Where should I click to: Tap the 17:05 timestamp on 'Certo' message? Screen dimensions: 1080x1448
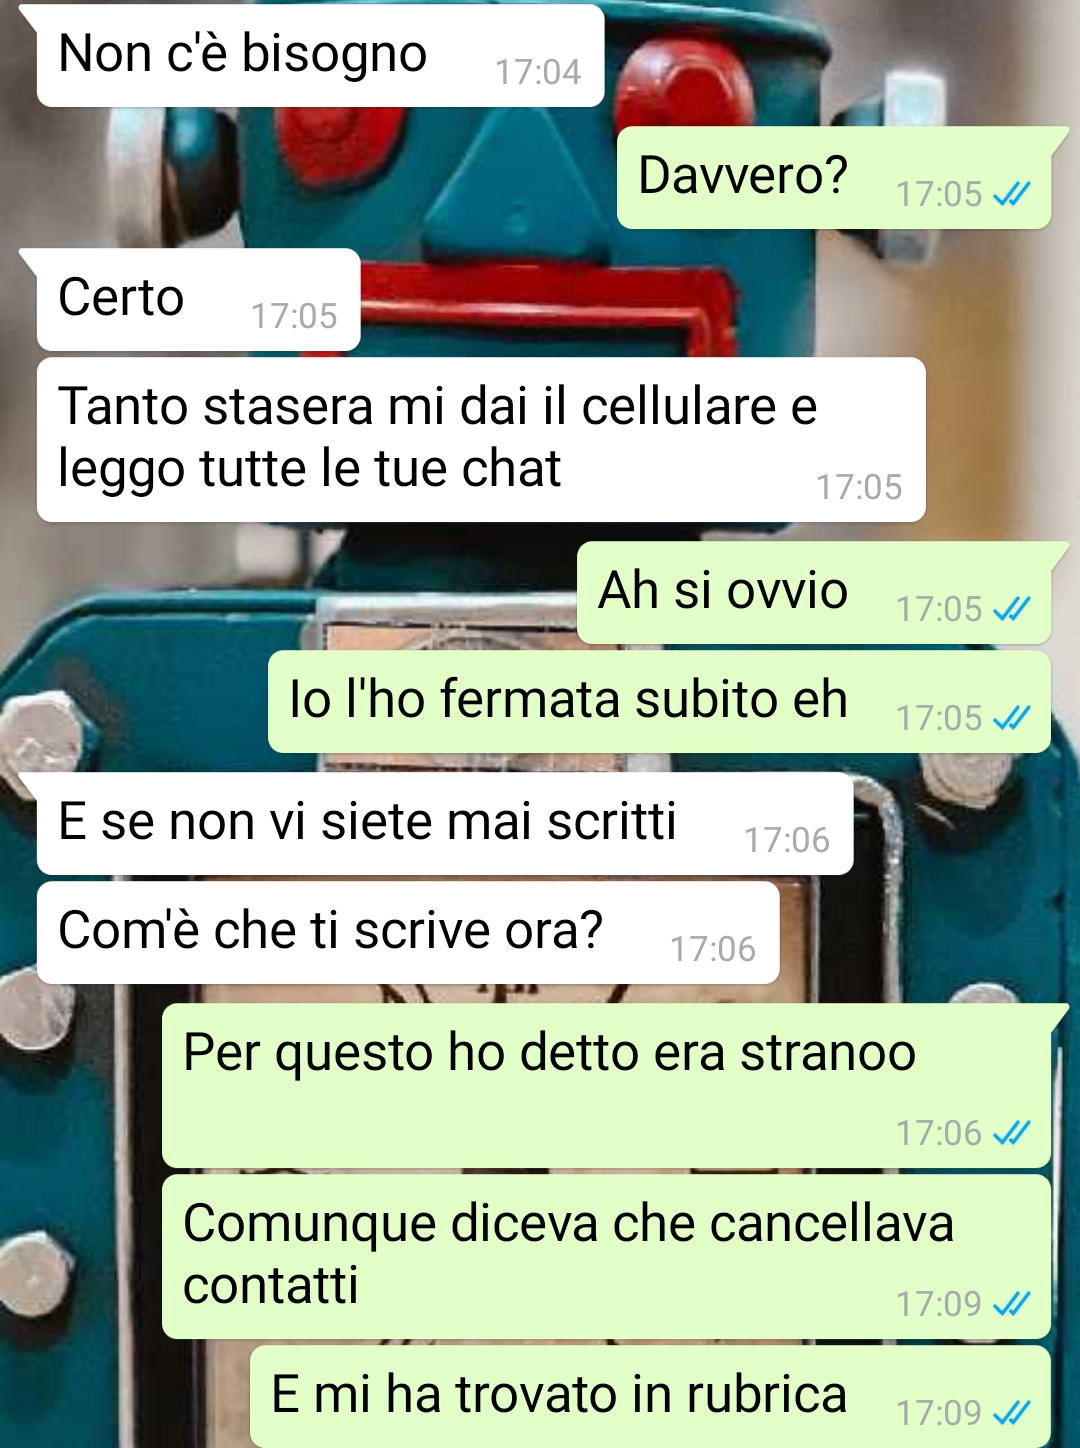294,316
